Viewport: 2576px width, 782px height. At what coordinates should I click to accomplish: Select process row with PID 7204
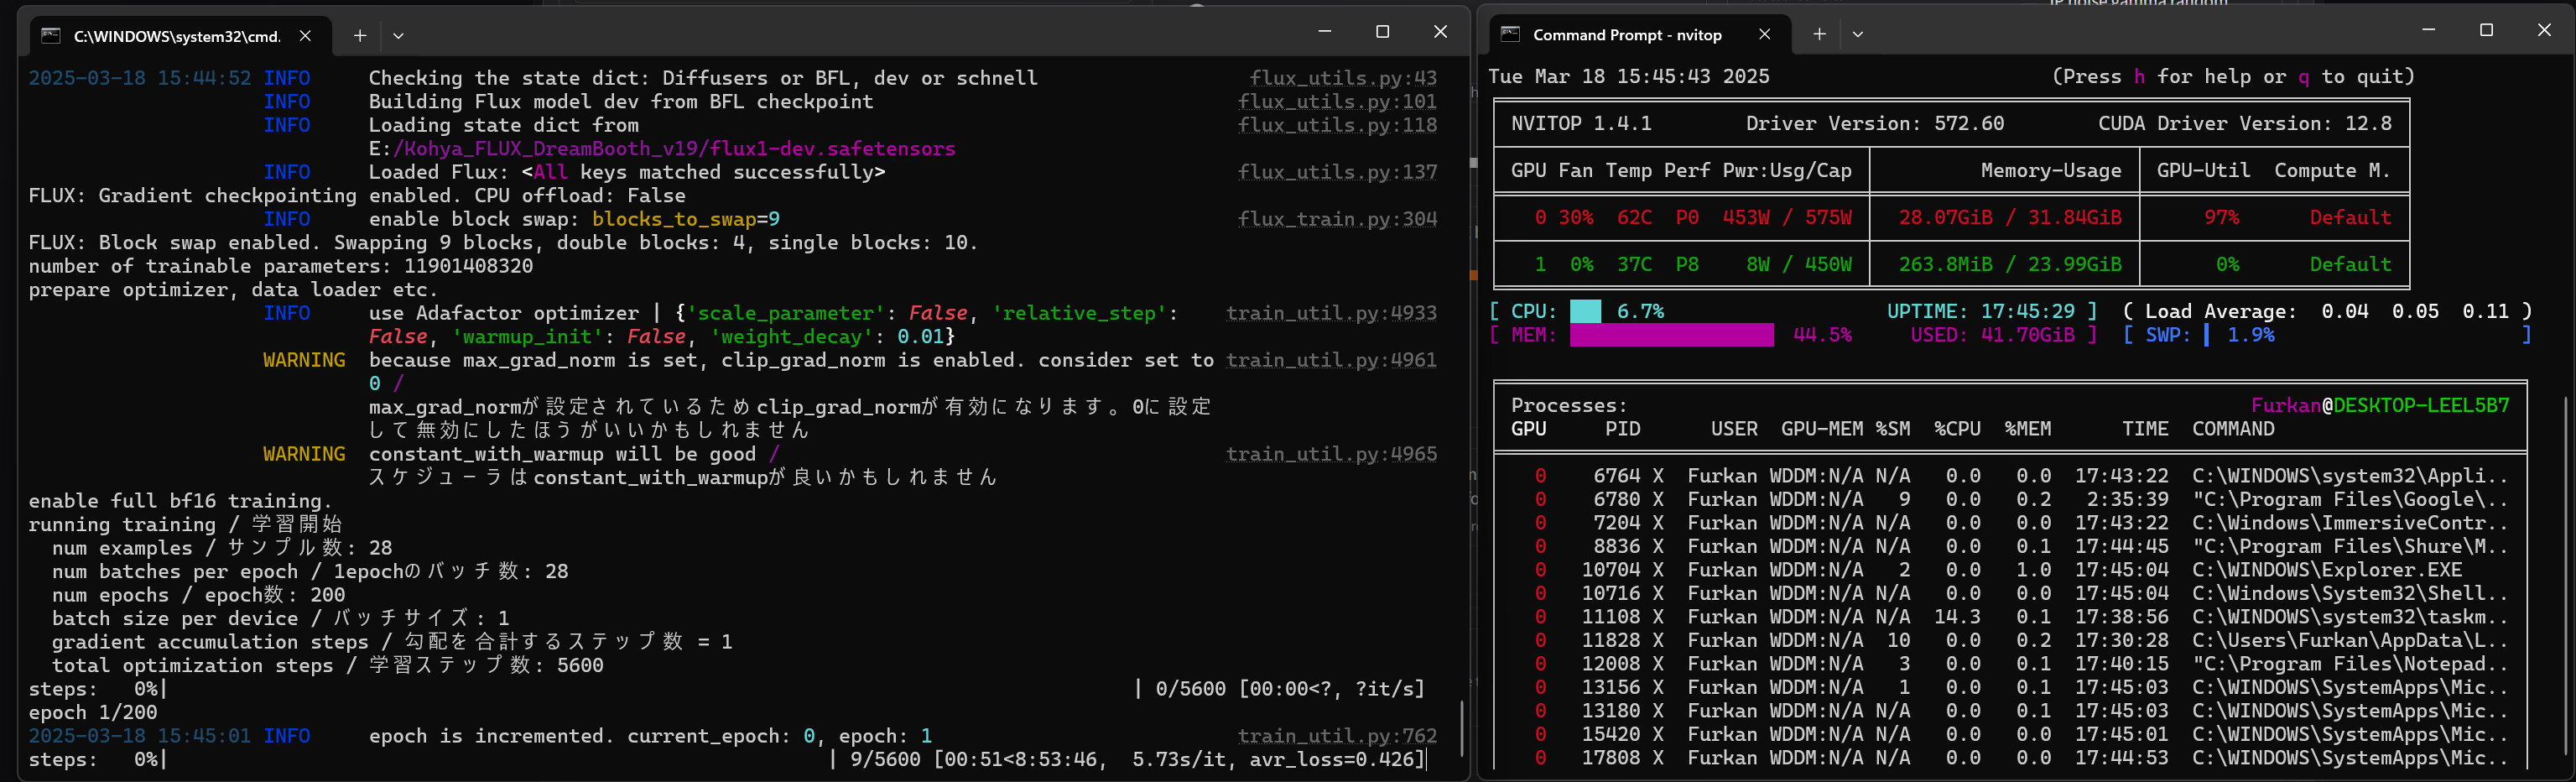(x=2010, y=523)
